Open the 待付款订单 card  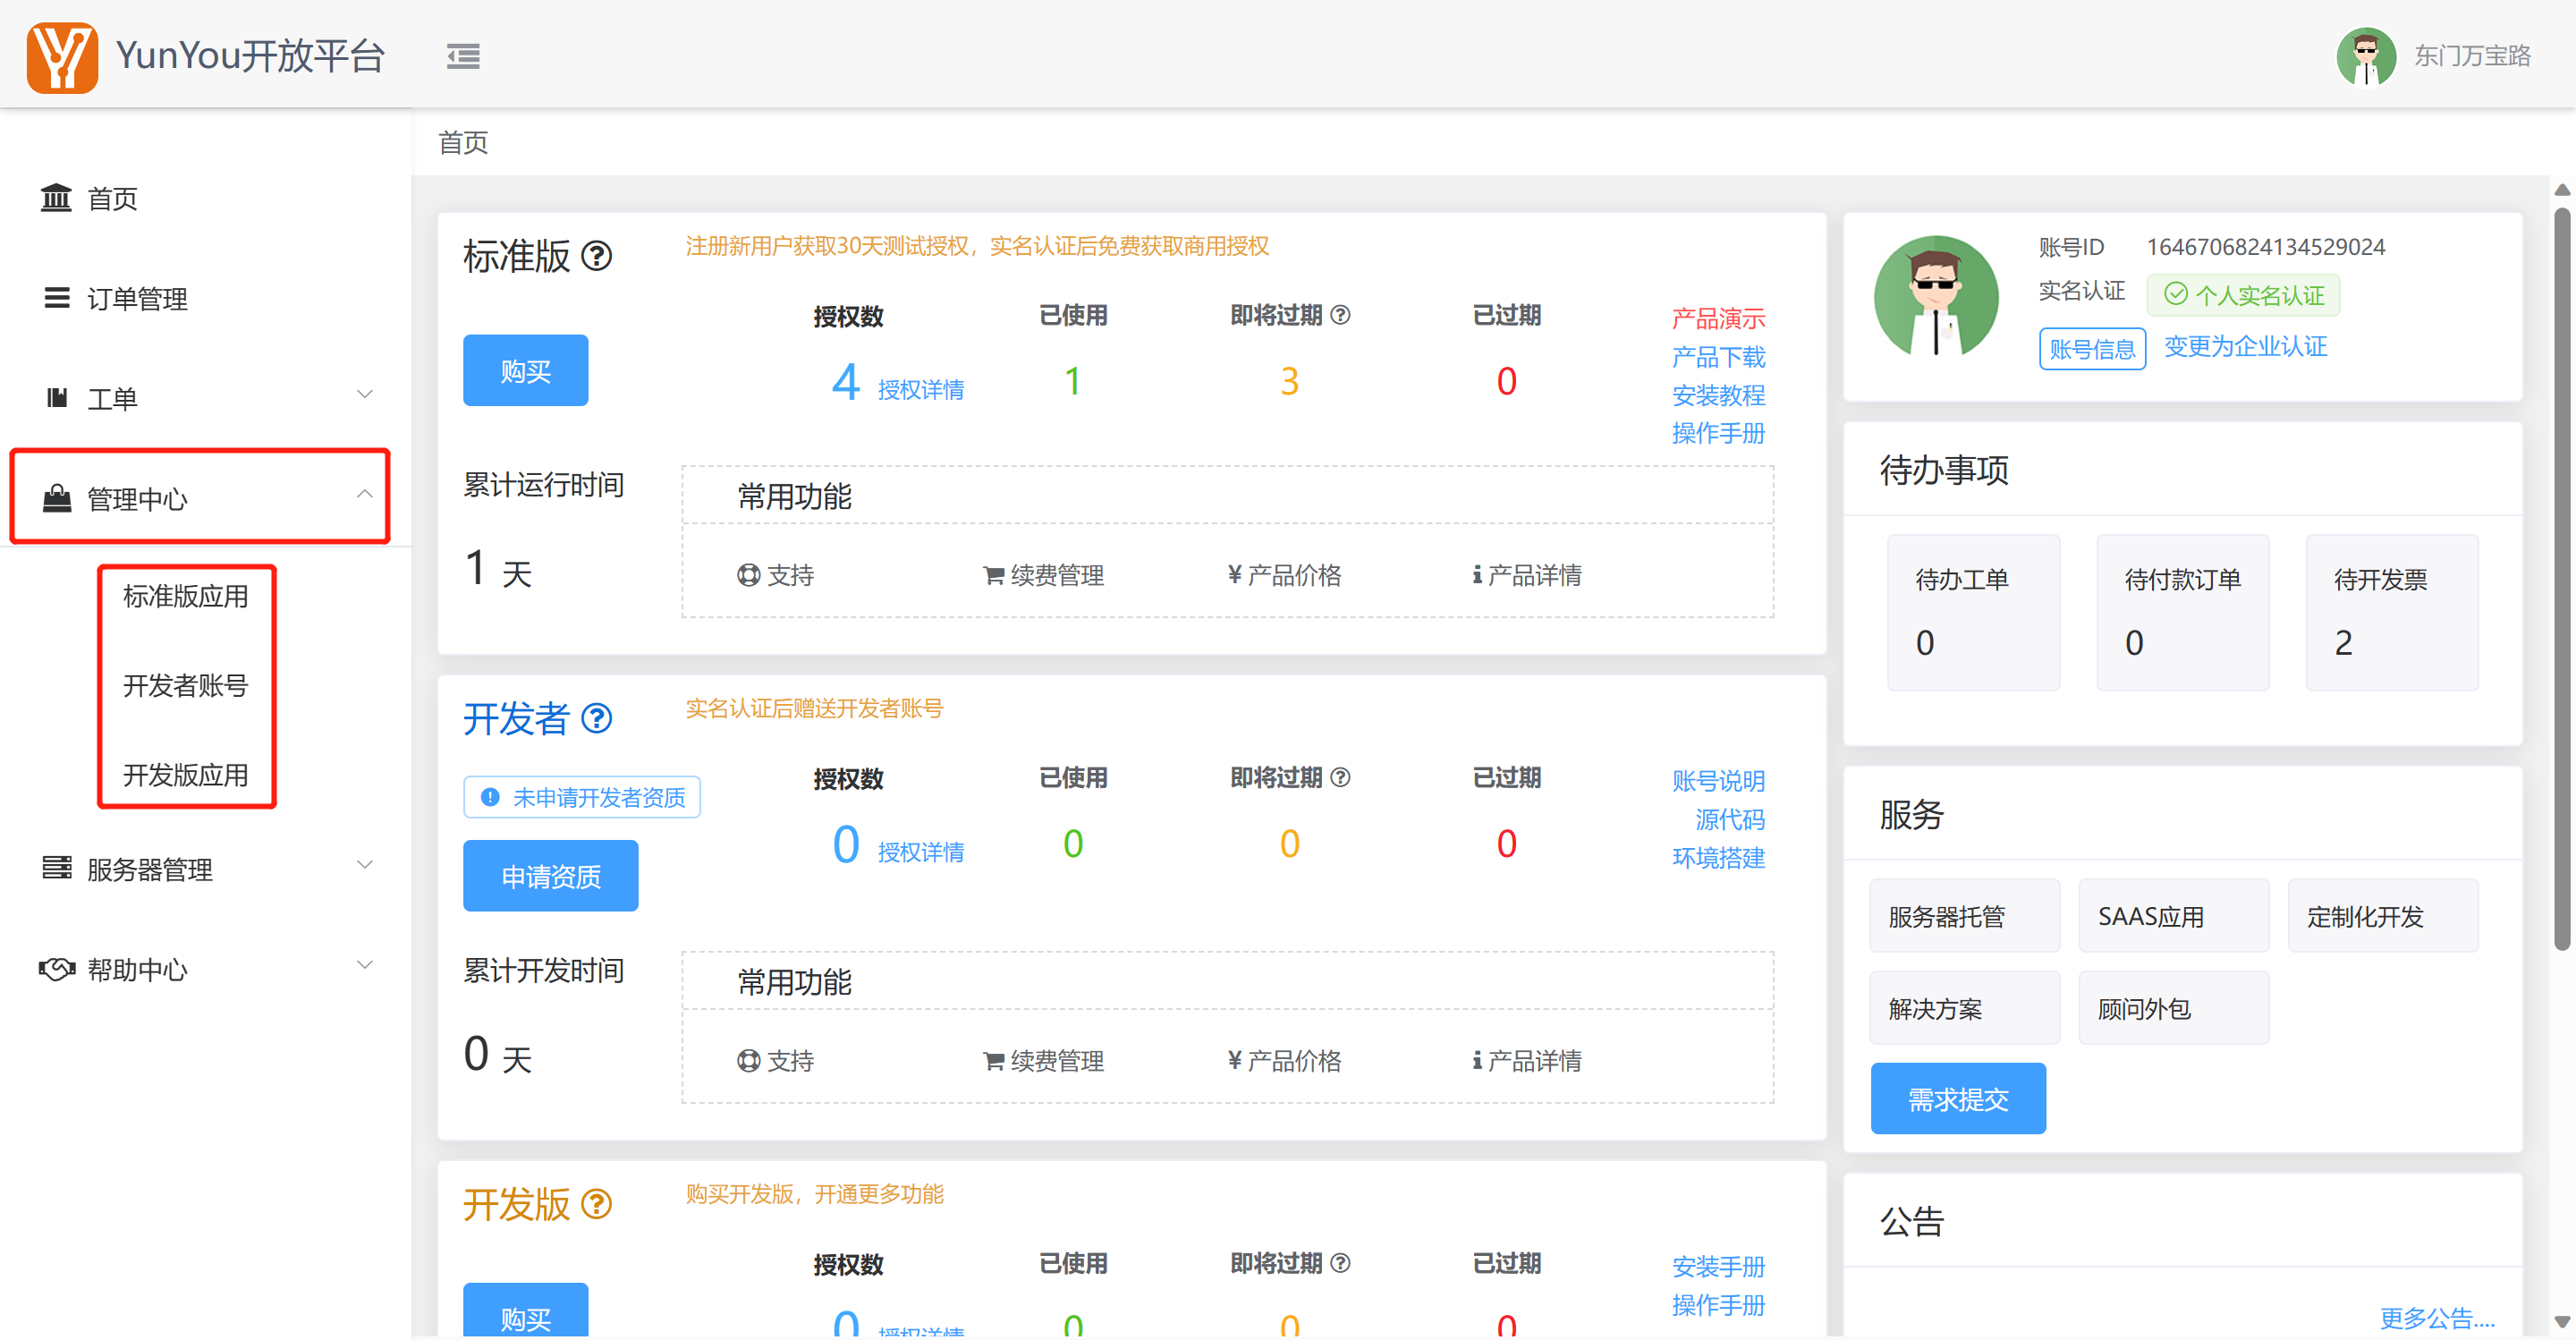tap(2182, 613)
